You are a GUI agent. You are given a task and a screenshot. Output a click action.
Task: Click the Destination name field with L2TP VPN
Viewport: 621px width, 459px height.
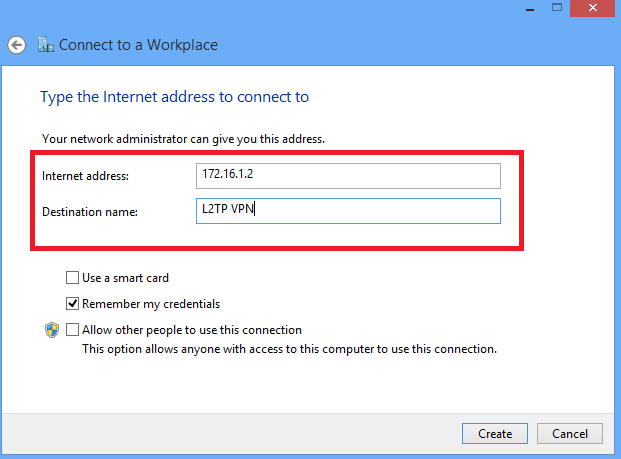tap(348, 211)
